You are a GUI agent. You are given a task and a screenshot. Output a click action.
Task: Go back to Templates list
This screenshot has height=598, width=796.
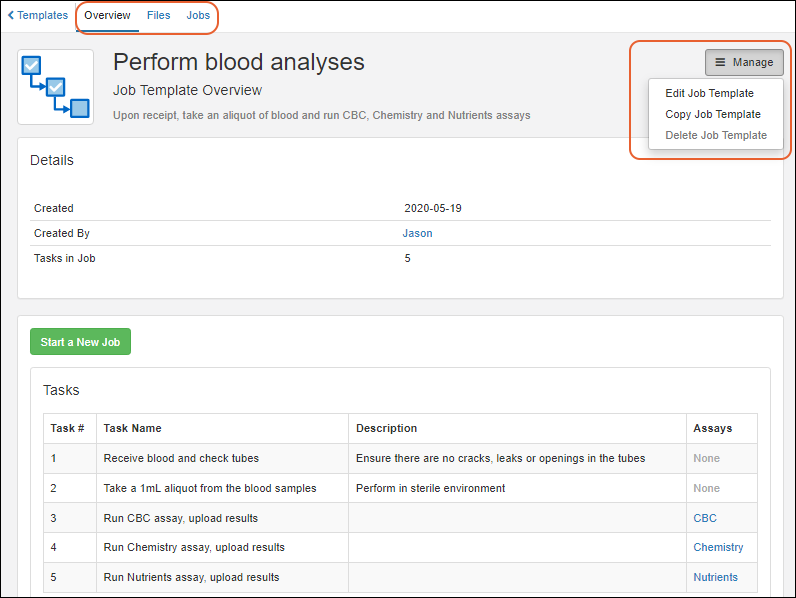coord(38,16)
